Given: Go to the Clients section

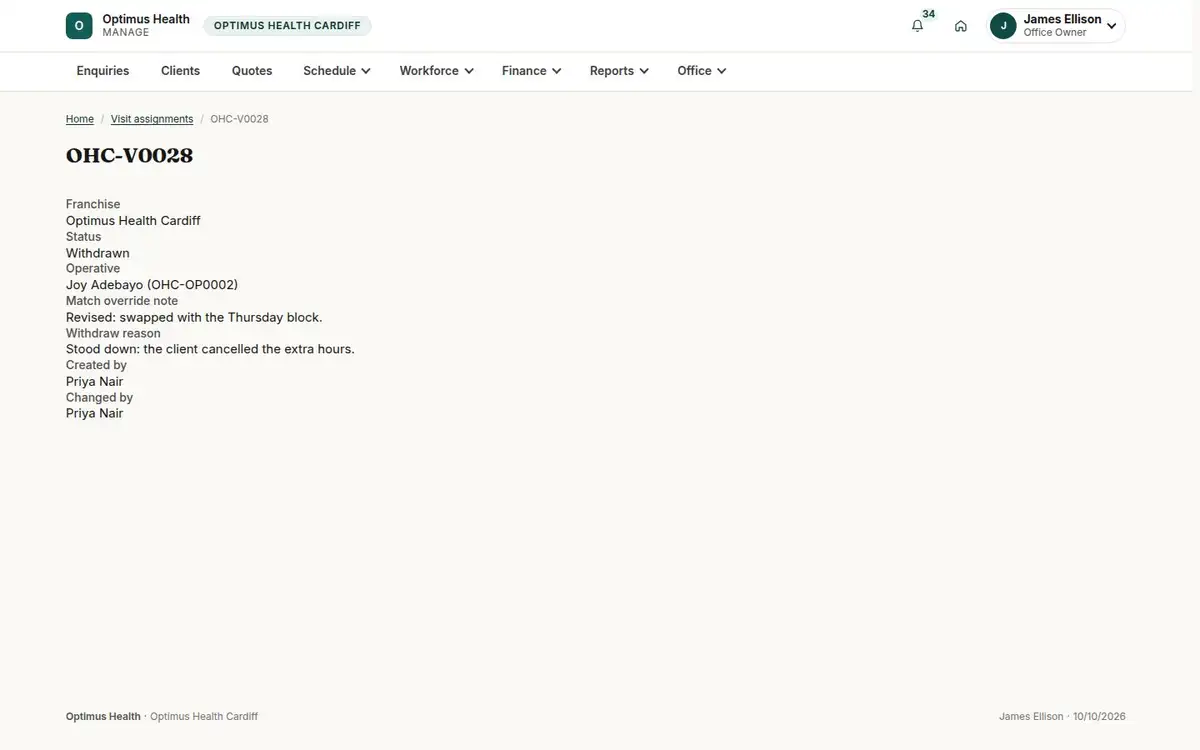Looking at the screenshot, I should click(181, 71).
